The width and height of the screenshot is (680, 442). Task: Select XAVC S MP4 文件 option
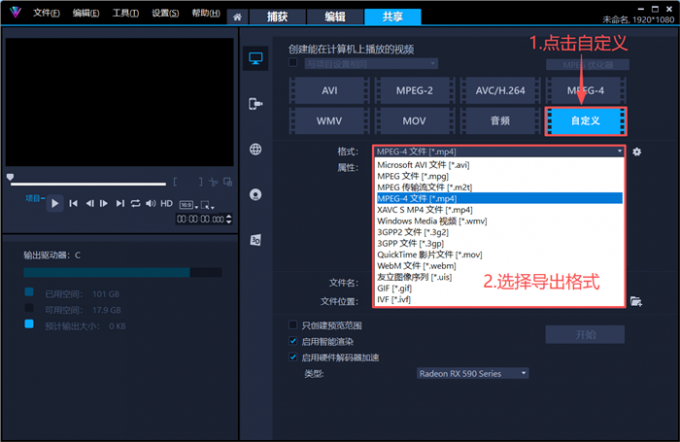(x=499, y=210)
